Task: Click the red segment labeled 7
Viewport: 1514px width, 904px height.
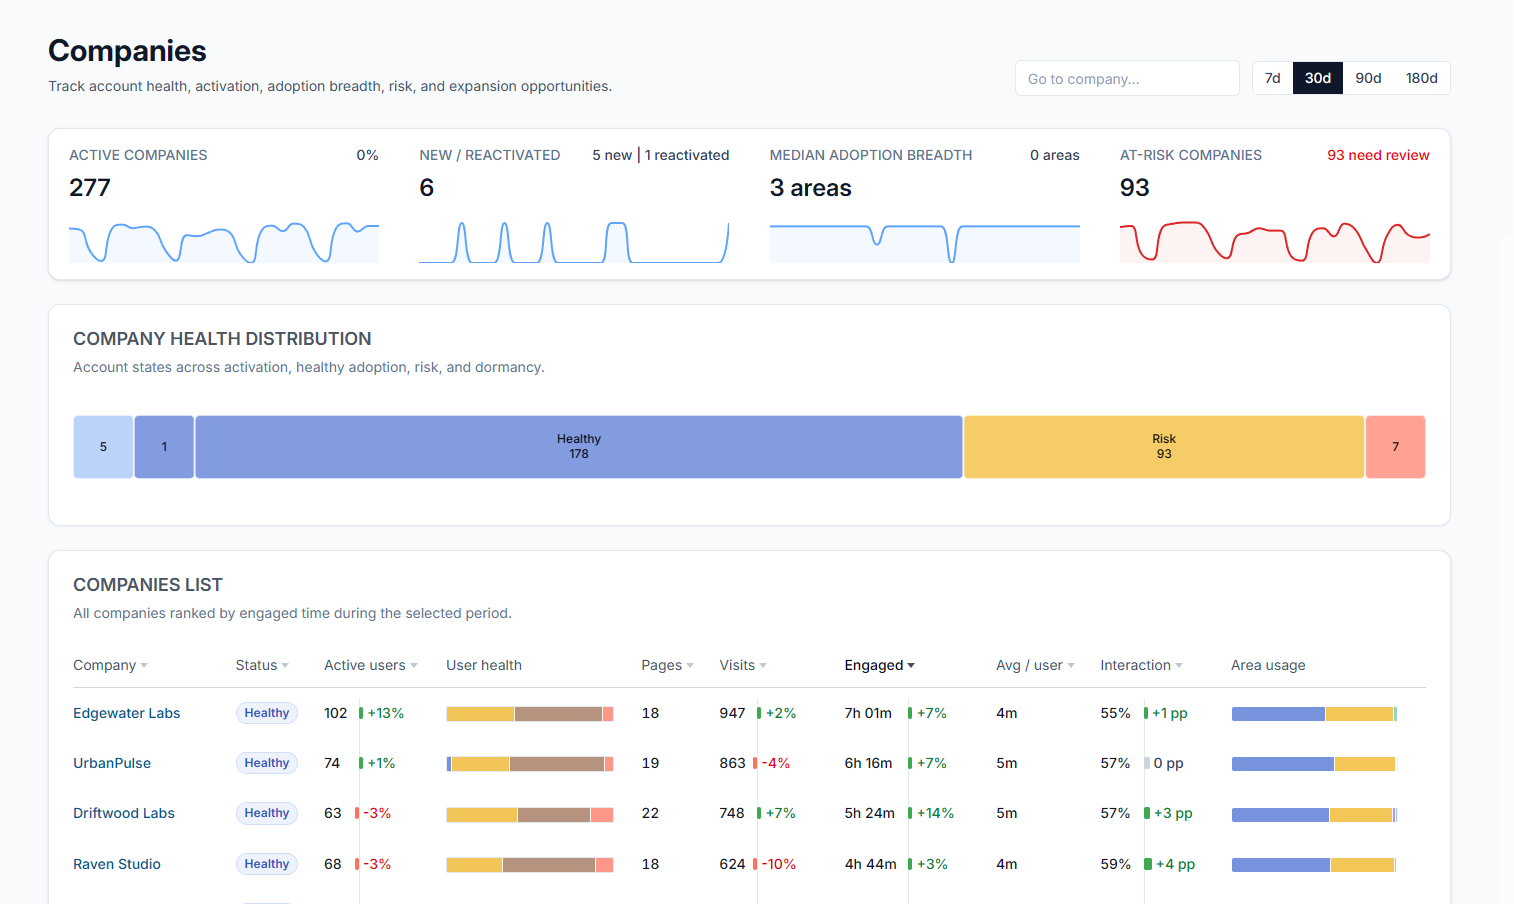Action: pos(1396,447)
